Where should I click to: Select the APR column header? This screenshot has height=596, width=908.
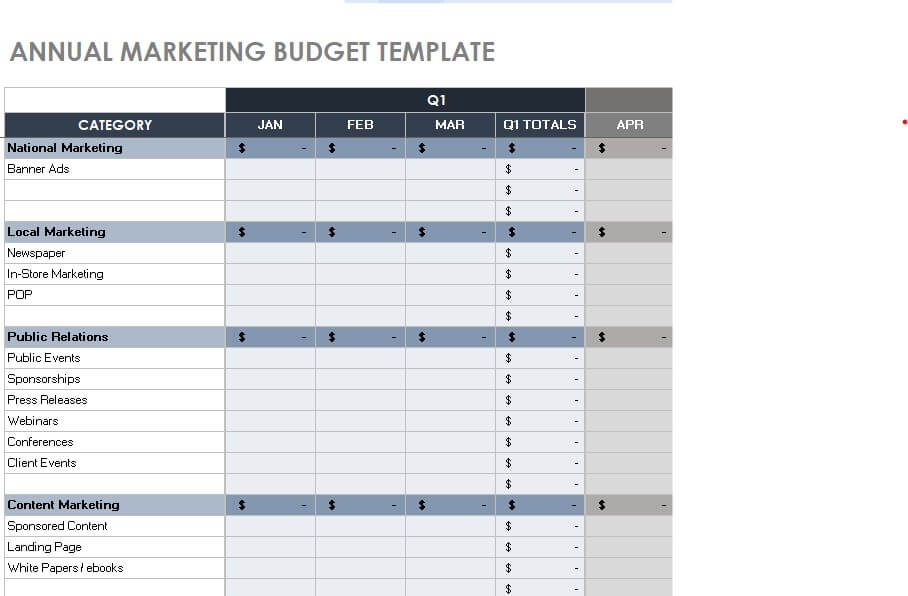(629, 125)
